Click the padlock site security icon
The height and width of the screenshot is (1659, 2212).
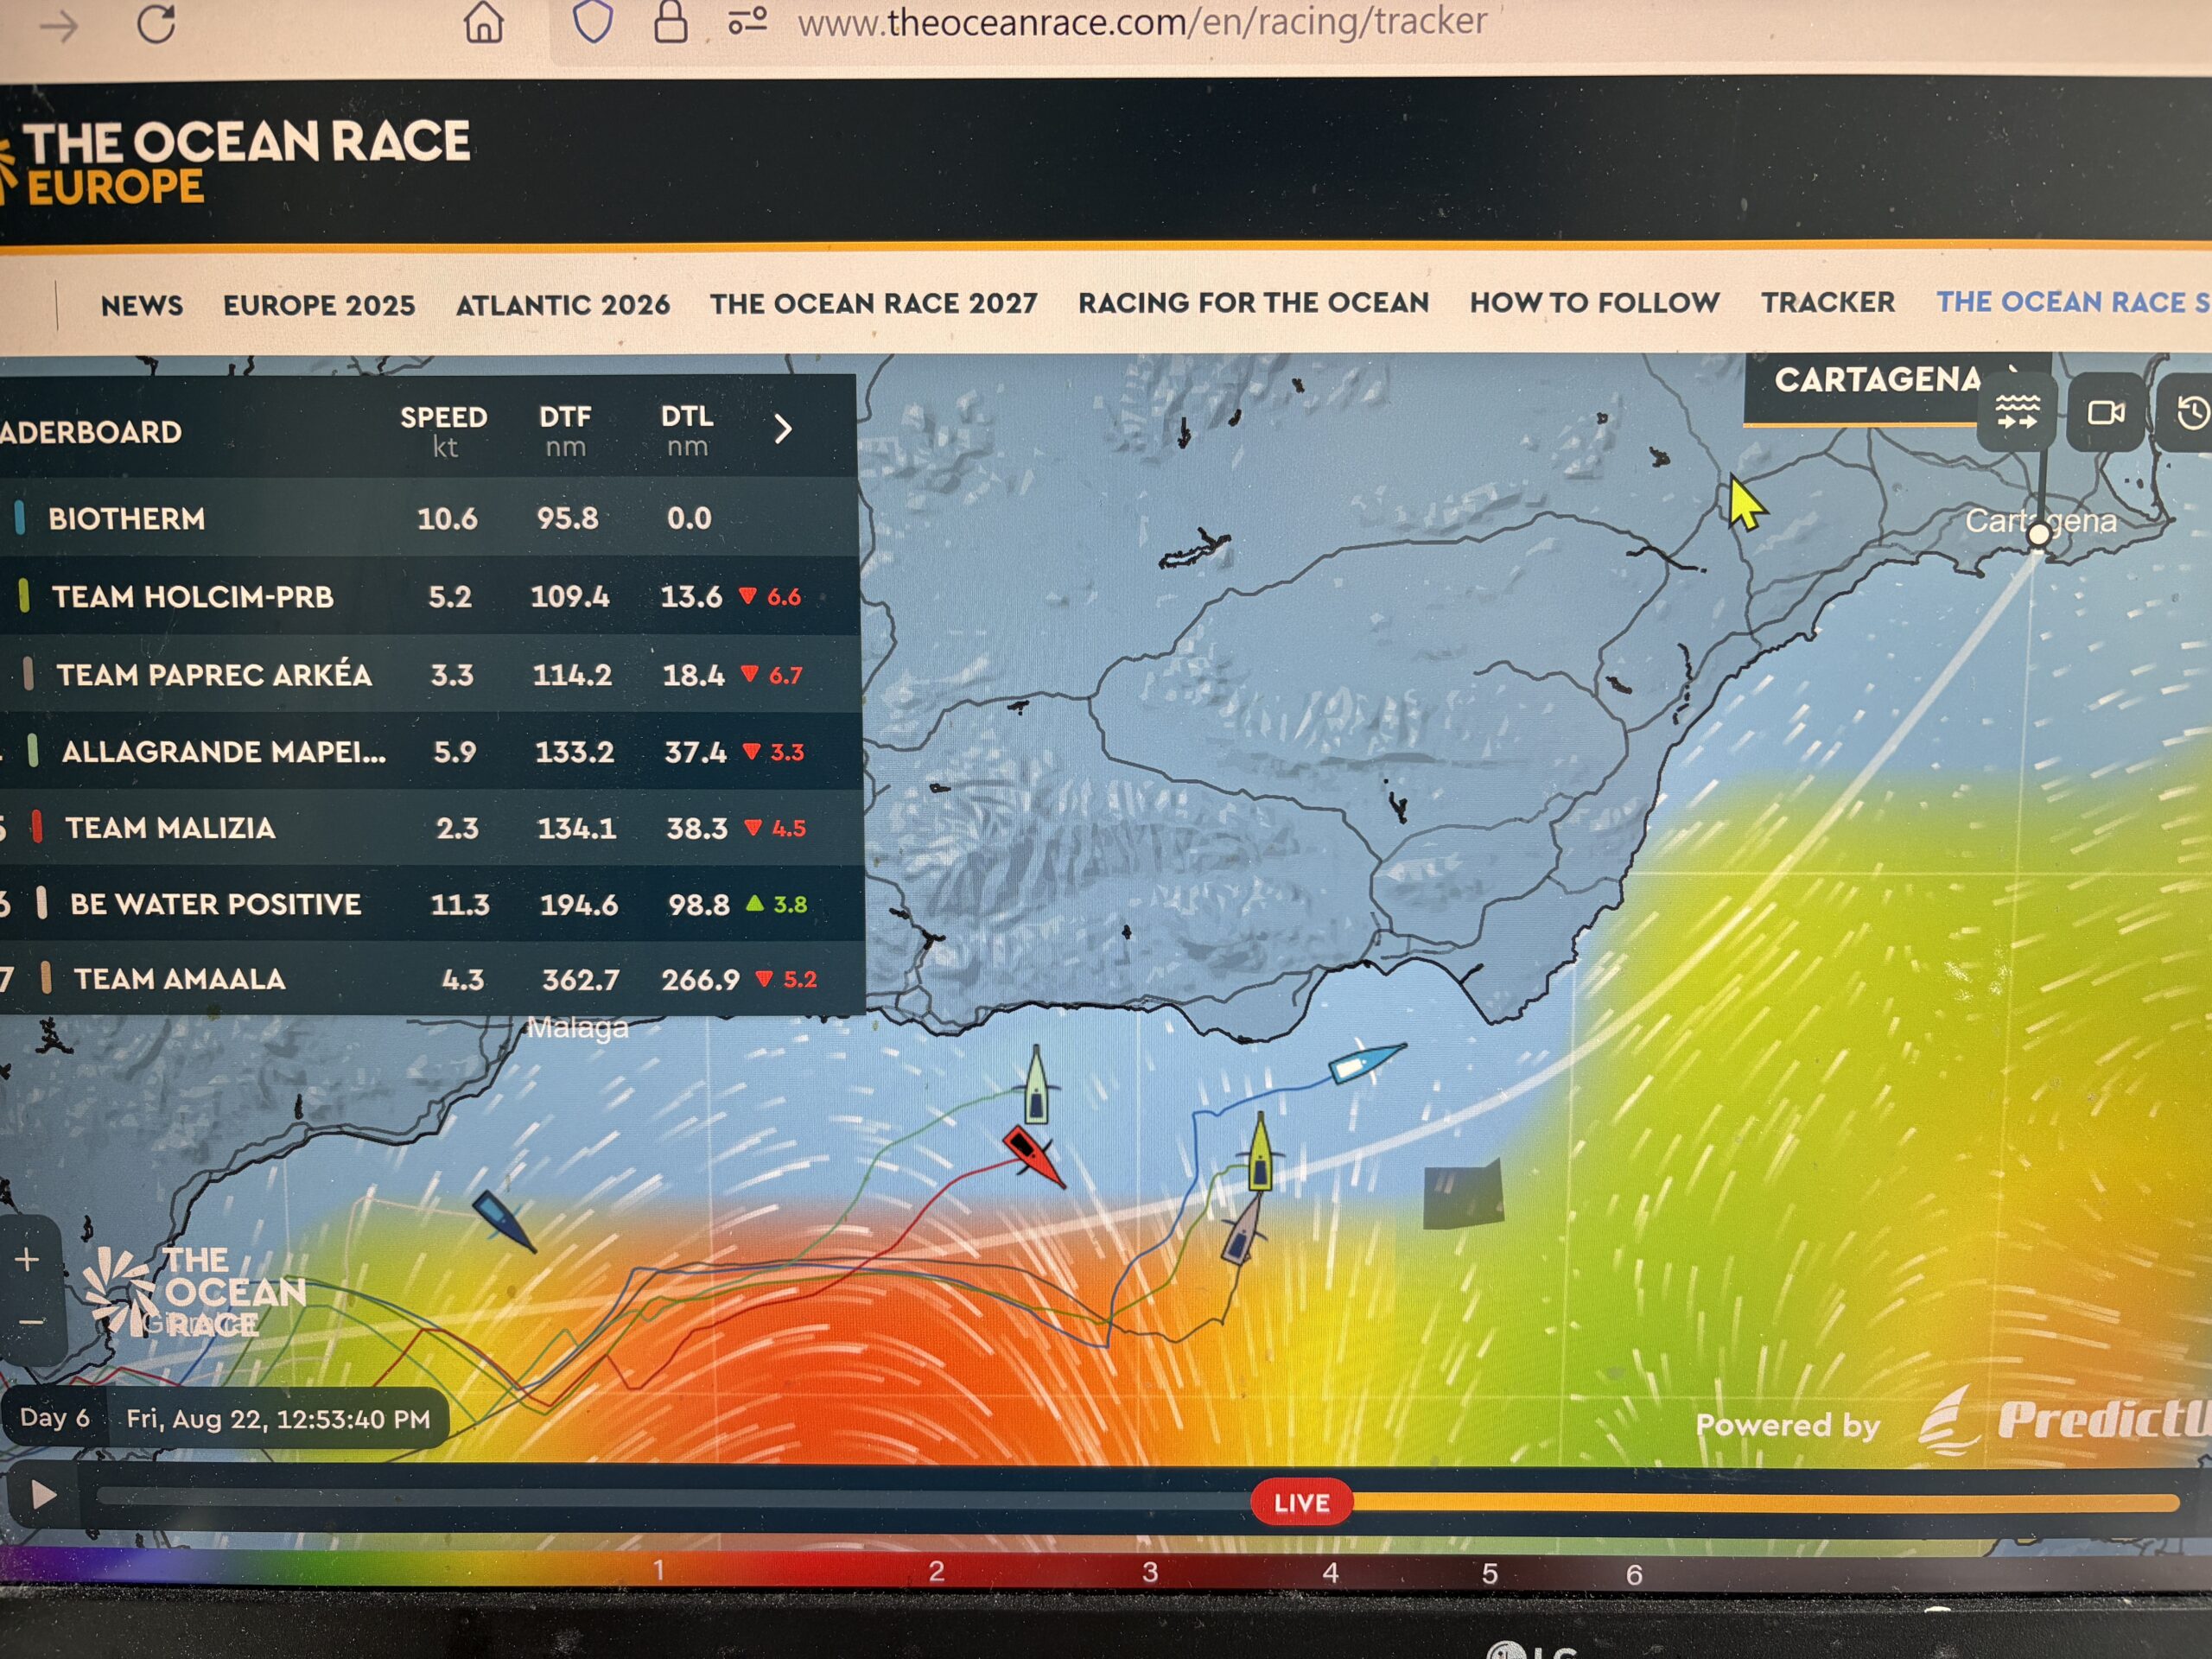click(670, 21)
